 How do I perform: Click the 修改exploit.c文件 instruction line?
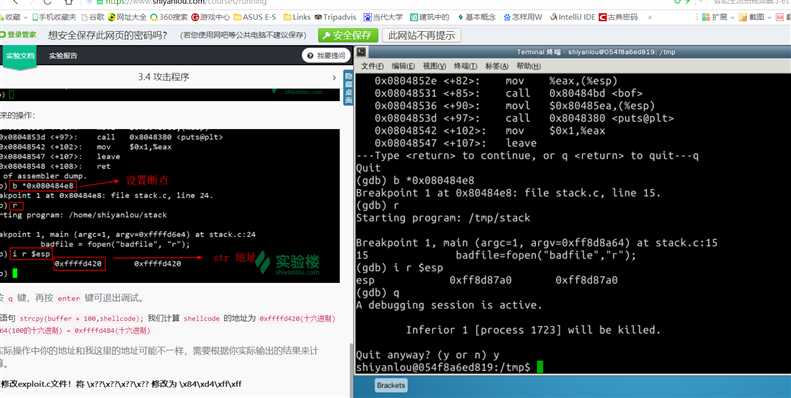[121, 384]
